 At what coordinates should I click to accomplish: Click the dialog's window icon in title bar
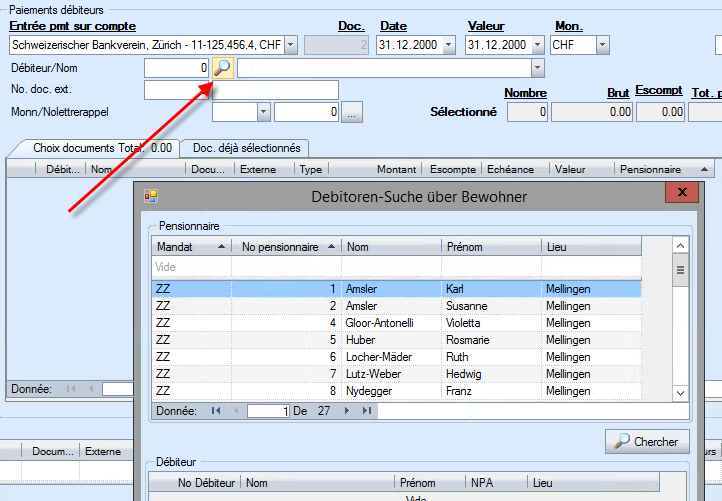pos(151,197)
